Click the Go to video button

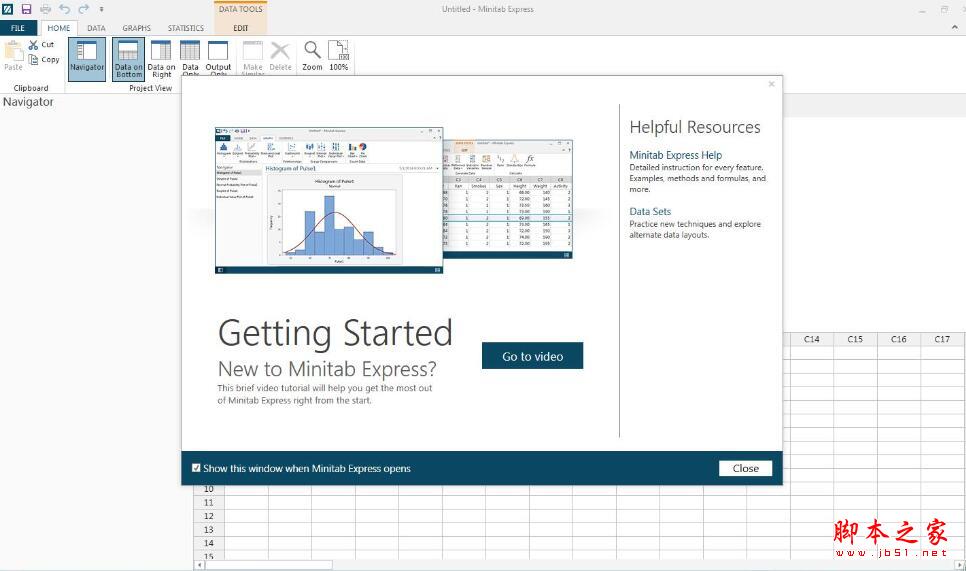coord(532,355)
